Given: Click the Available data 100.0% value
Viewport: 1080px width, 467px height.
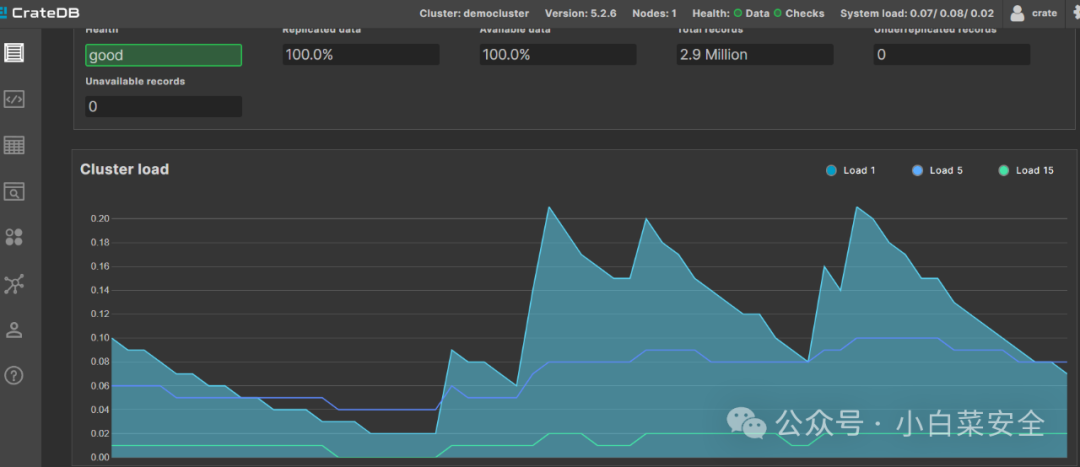Looking at the screenshot, I should 558,55.
